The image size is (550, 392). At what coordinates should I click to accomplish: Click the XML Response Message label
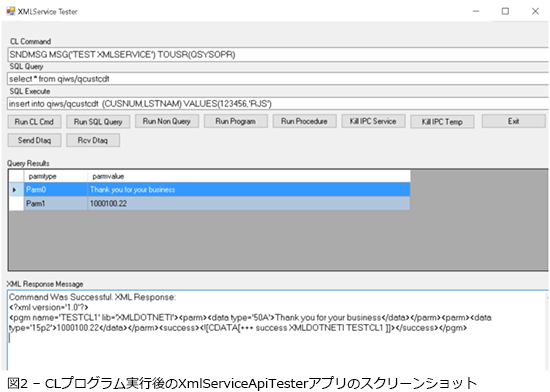pos(45,284)
